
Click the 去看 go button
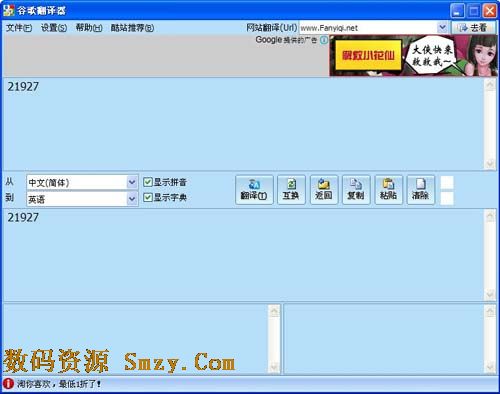[x=474, y=28]
